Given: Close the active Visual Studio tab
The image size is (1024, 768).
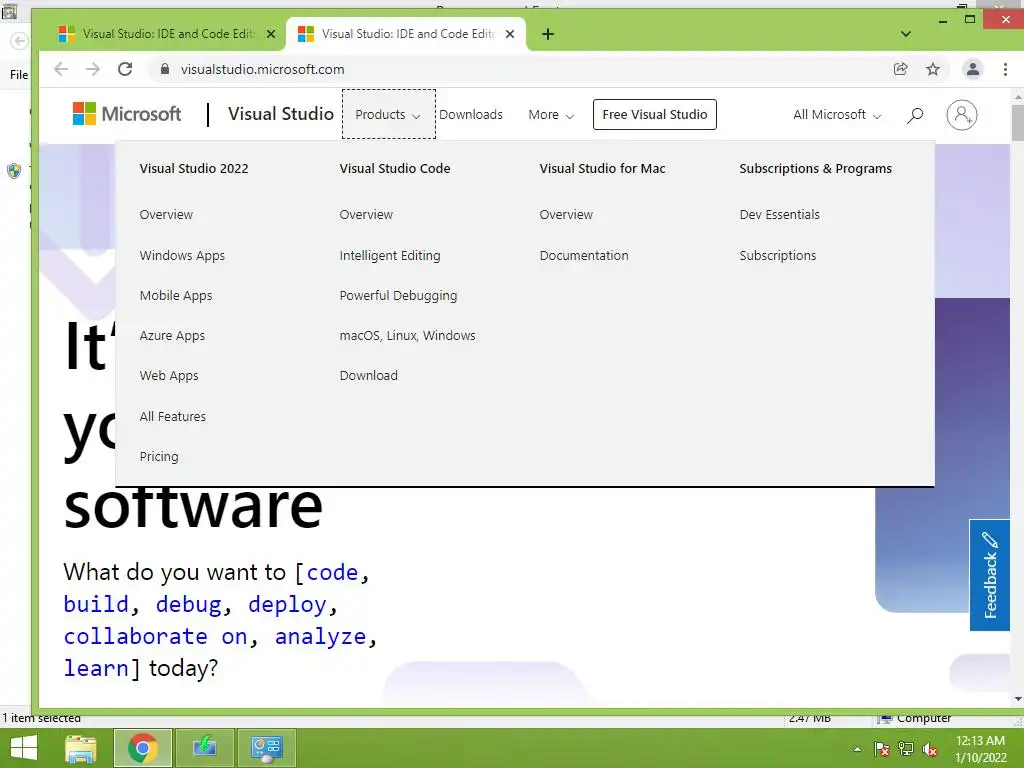Looking at the screenshot, I should [x=510, y=34].
